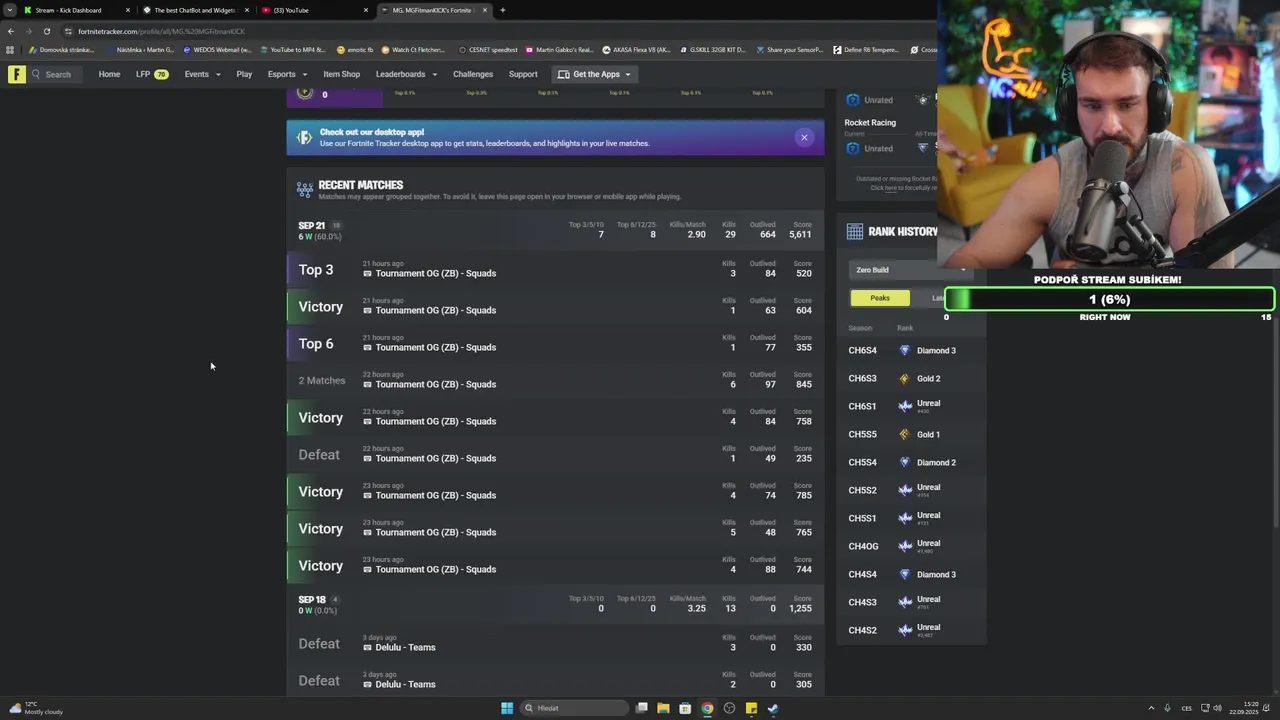The image size is (1280, 720).
Task: Open the Defeat Tournament OG Squads match
Action: [555, 455]
